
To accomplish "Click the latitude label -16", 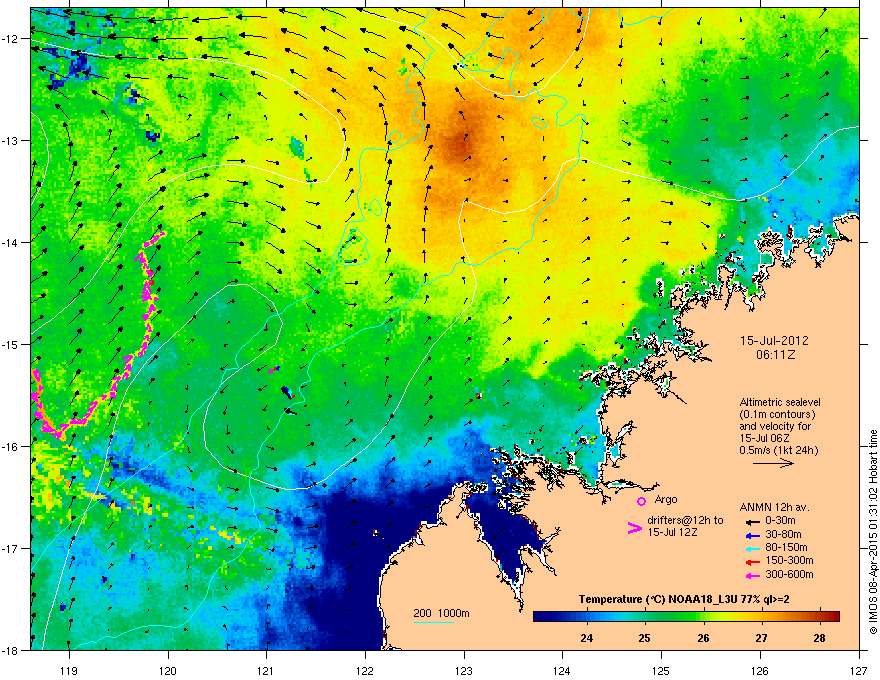I will tap(11, 447).
